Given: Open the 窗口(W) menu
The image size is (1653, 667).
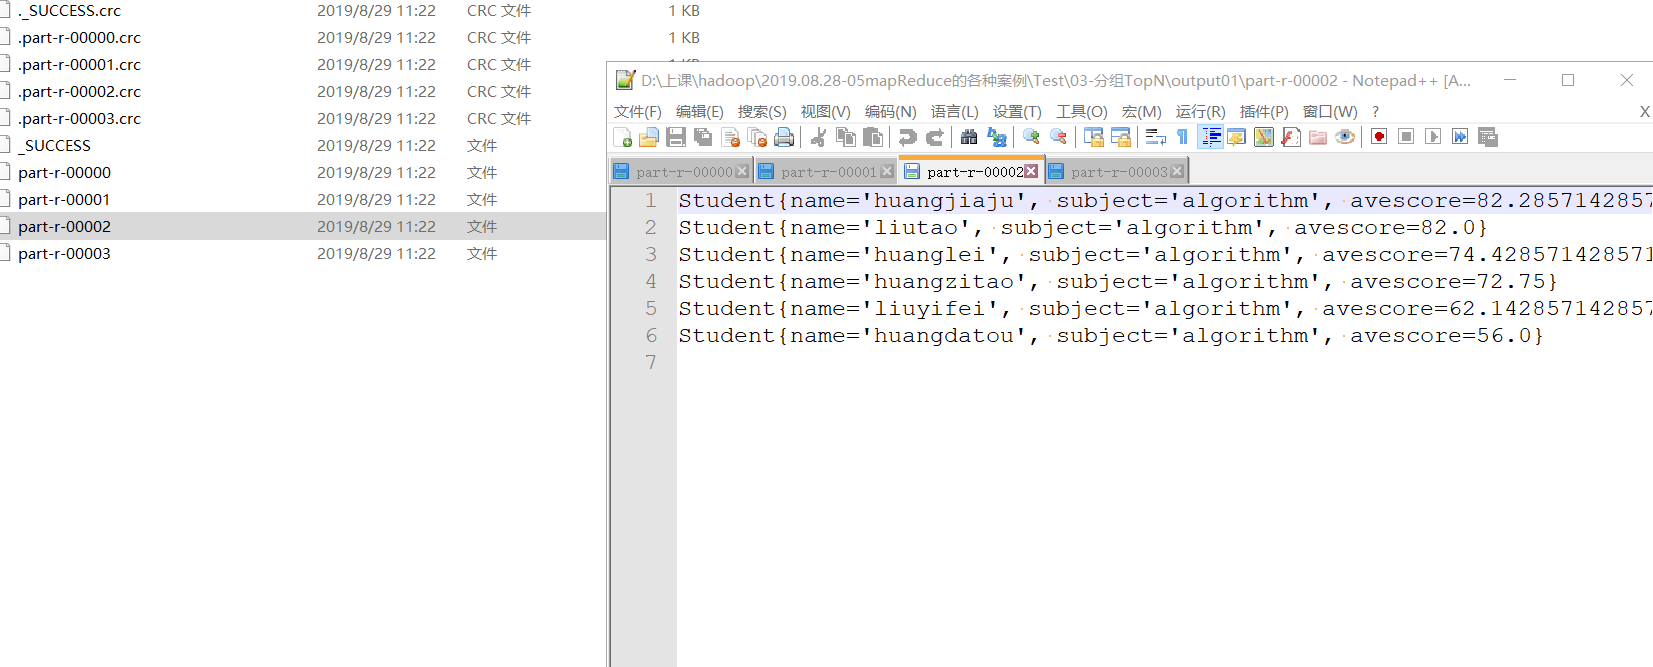Looking at the screenshot, I should coord(1330,111).
